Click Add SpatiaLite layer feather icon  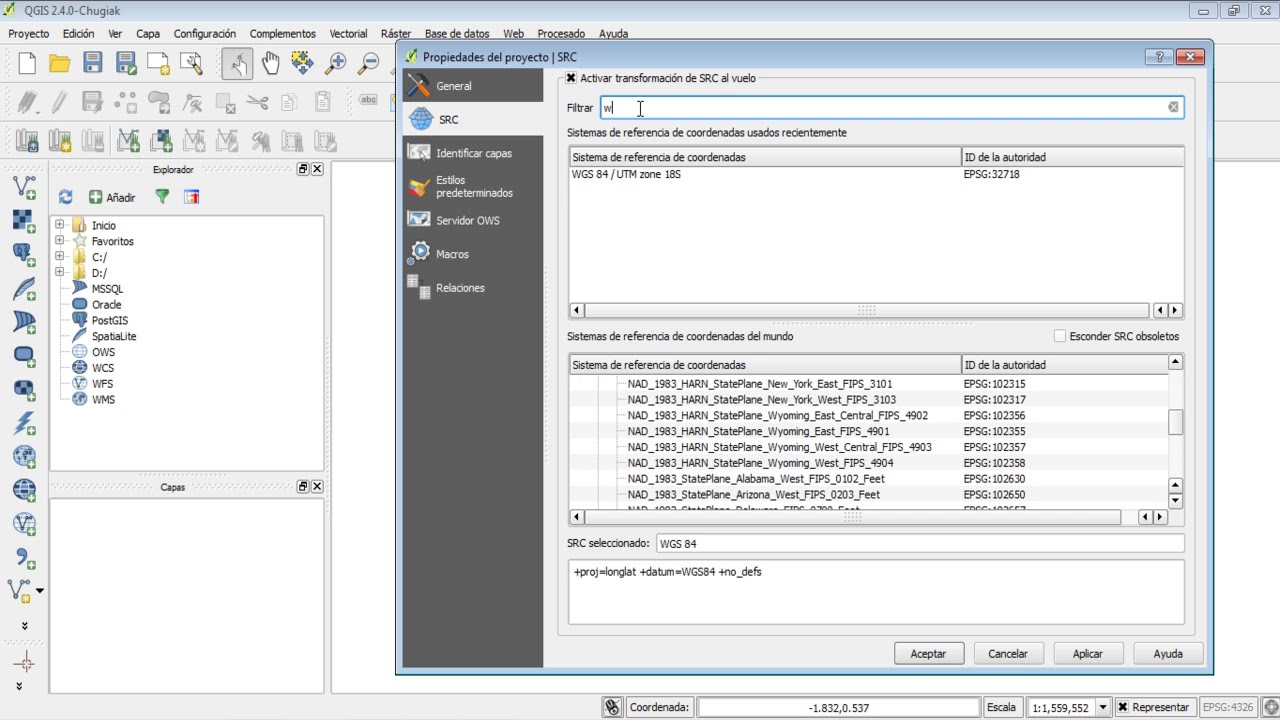24,289
